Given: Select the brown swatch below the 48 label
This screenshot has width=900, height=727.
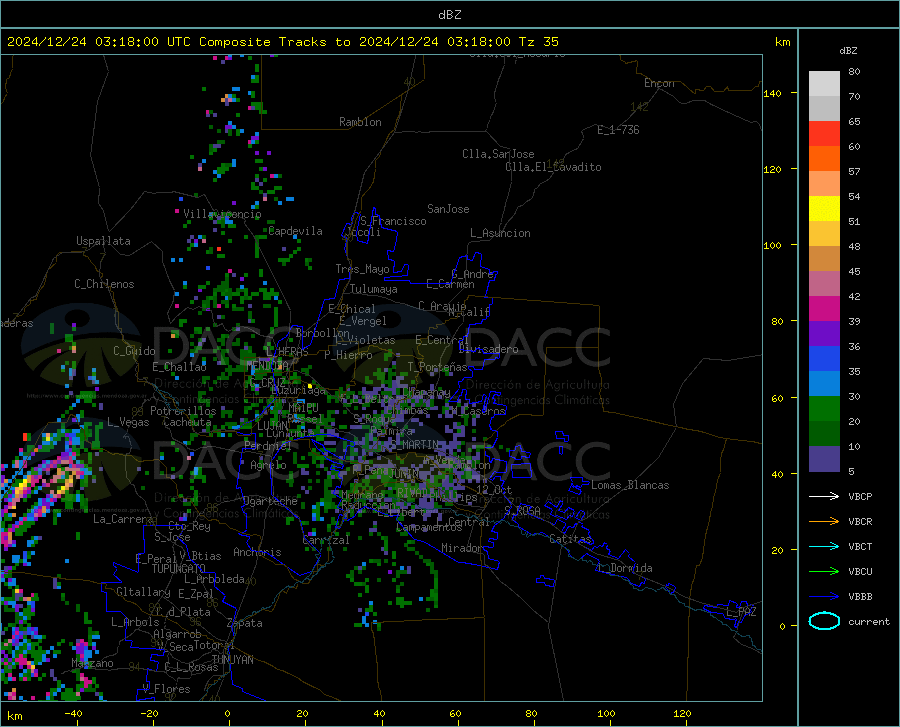Looking at the screenshot, I should (824, 259).
